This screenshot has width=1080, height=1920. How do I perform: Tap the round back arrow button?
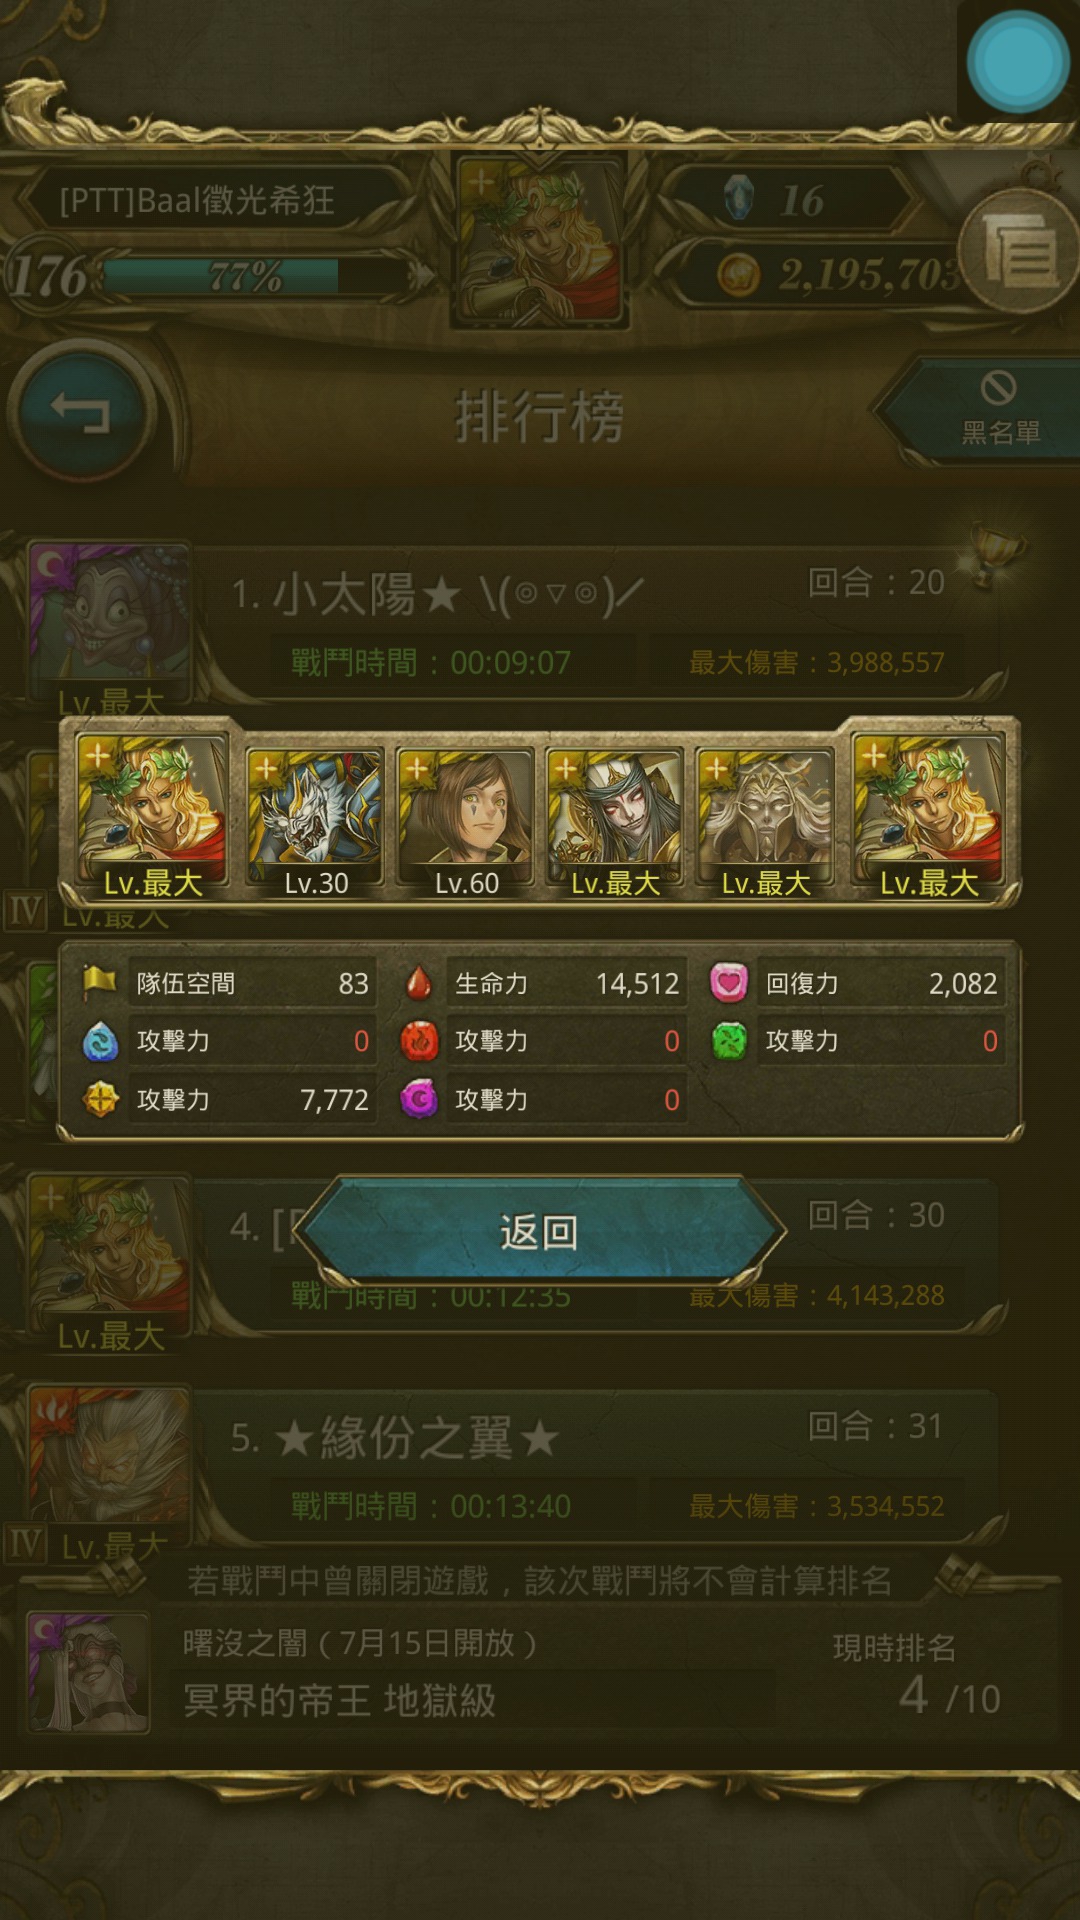pyautogui.click(x=82, y=412)
